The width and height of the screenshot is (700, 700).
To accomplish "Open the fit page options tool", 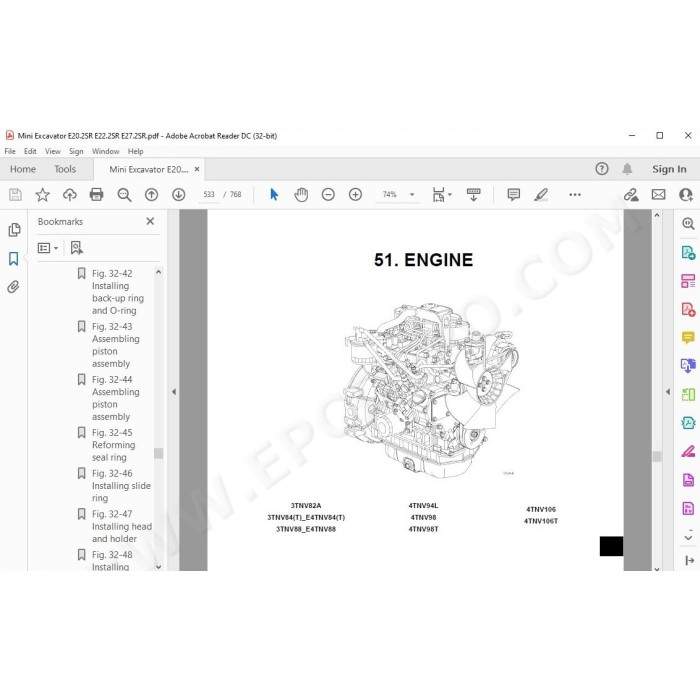I will pyautogui.click(x=442, y=195).
